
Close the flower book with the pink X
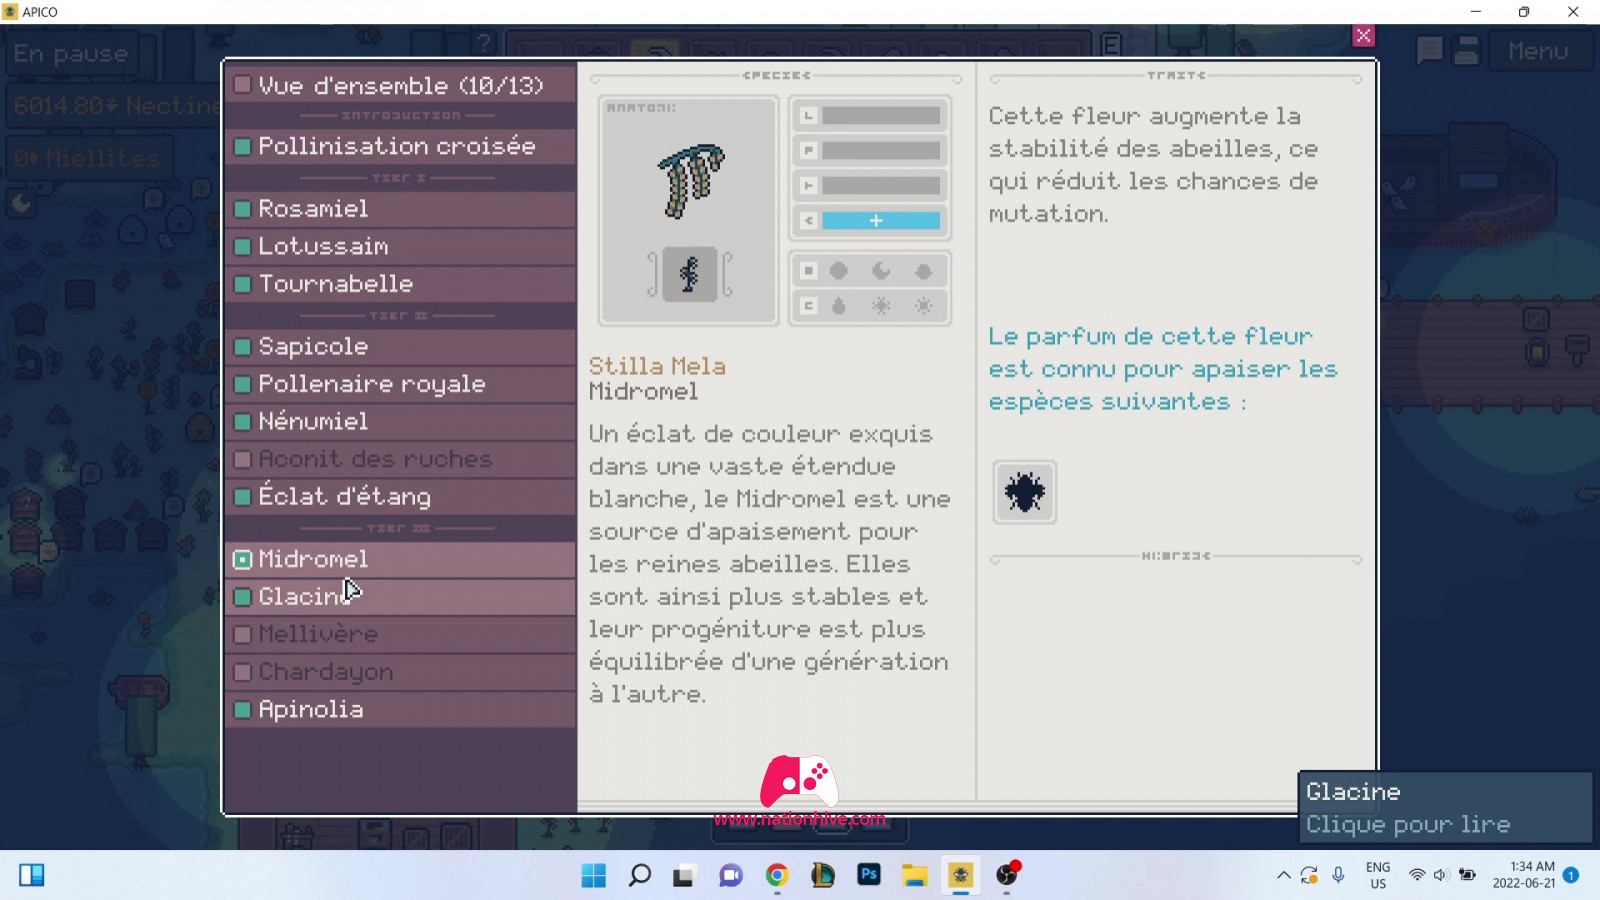point(1363,36)
